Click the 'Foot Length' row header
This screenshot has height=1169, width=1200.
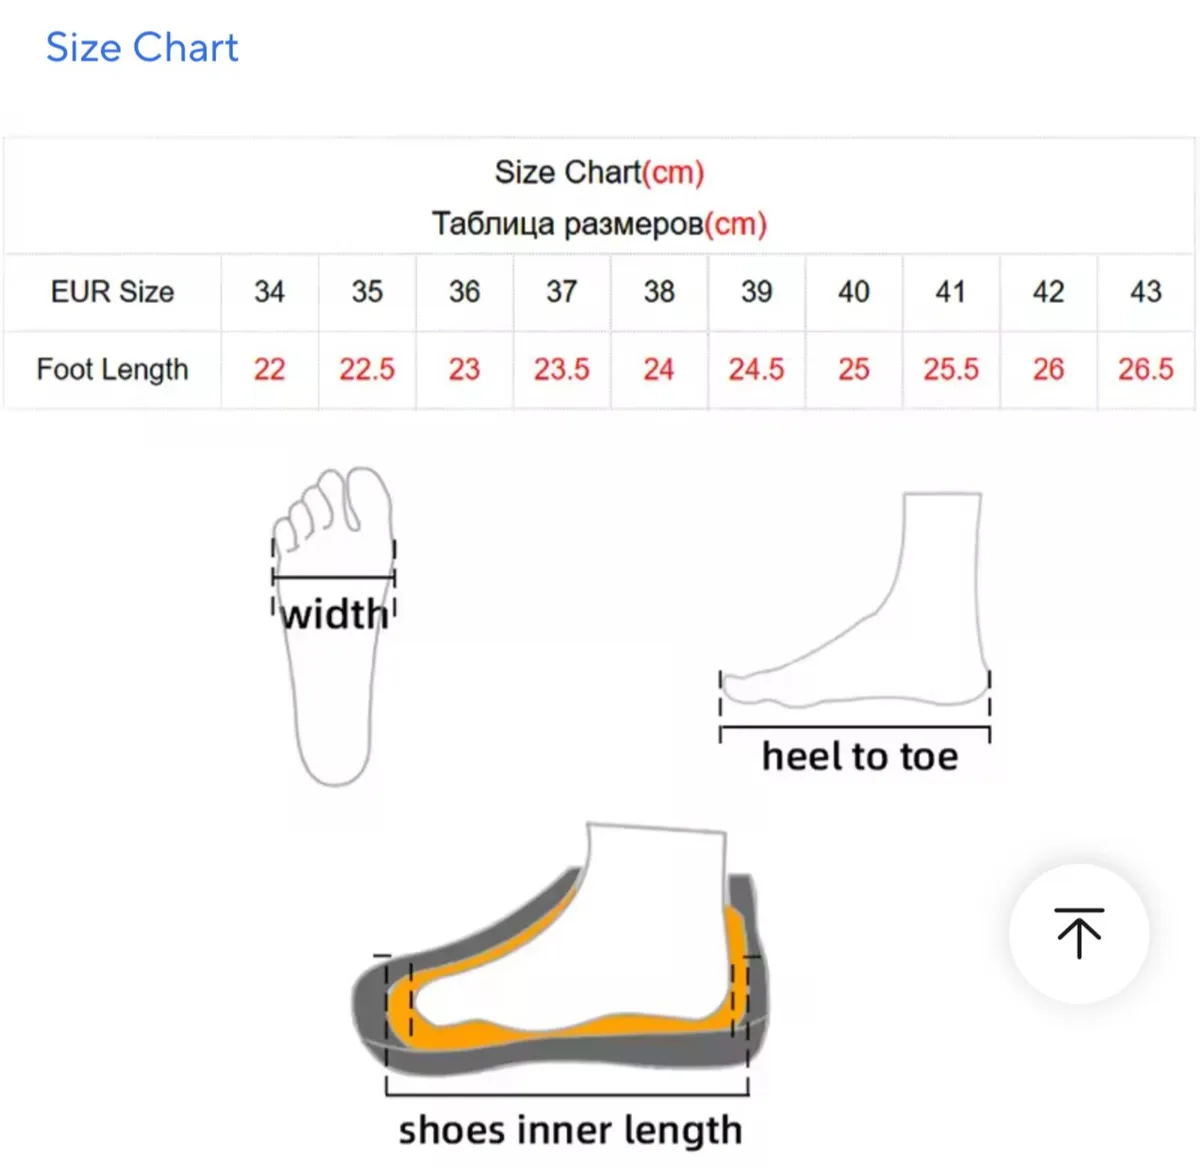(x=112, y=370)
